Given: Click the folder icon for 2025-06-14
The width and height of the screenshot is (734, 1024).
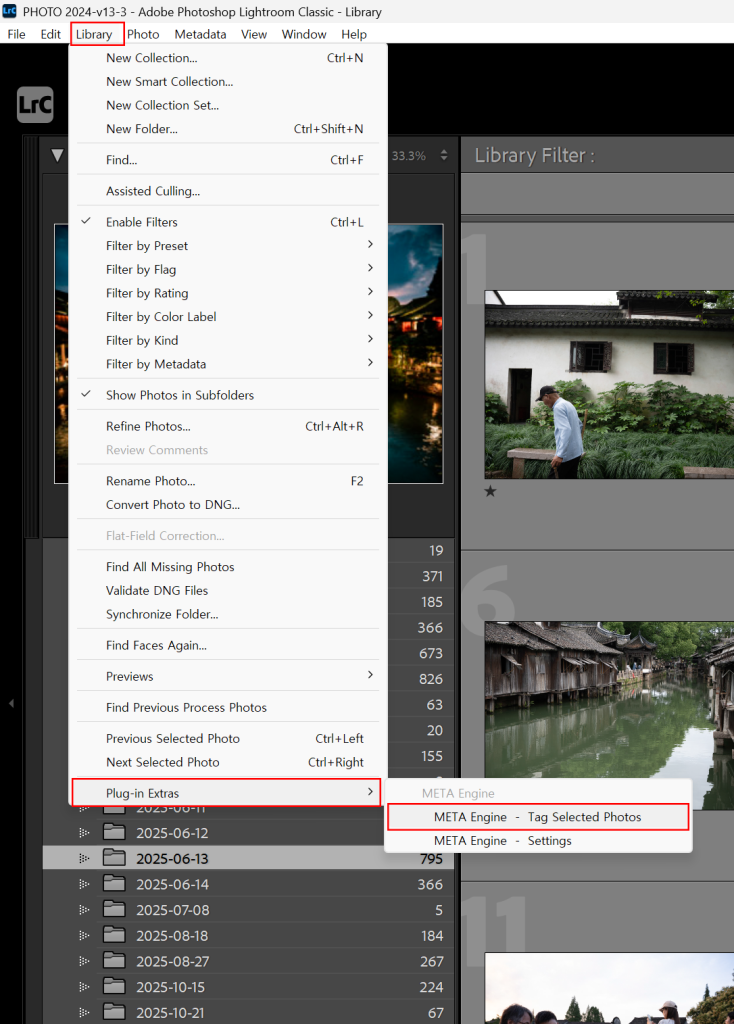Looking at the screenshot, I should point(115,884).
